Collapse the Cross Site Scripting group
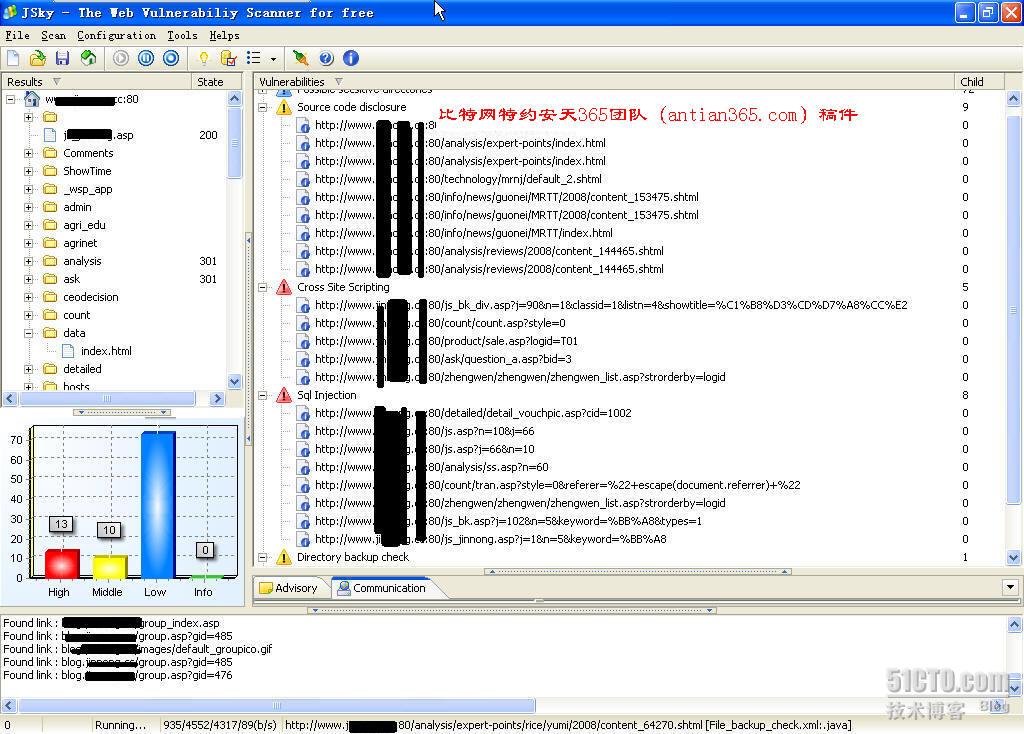The width and height of the screenshot is (1024, 734). pos(263,287)
